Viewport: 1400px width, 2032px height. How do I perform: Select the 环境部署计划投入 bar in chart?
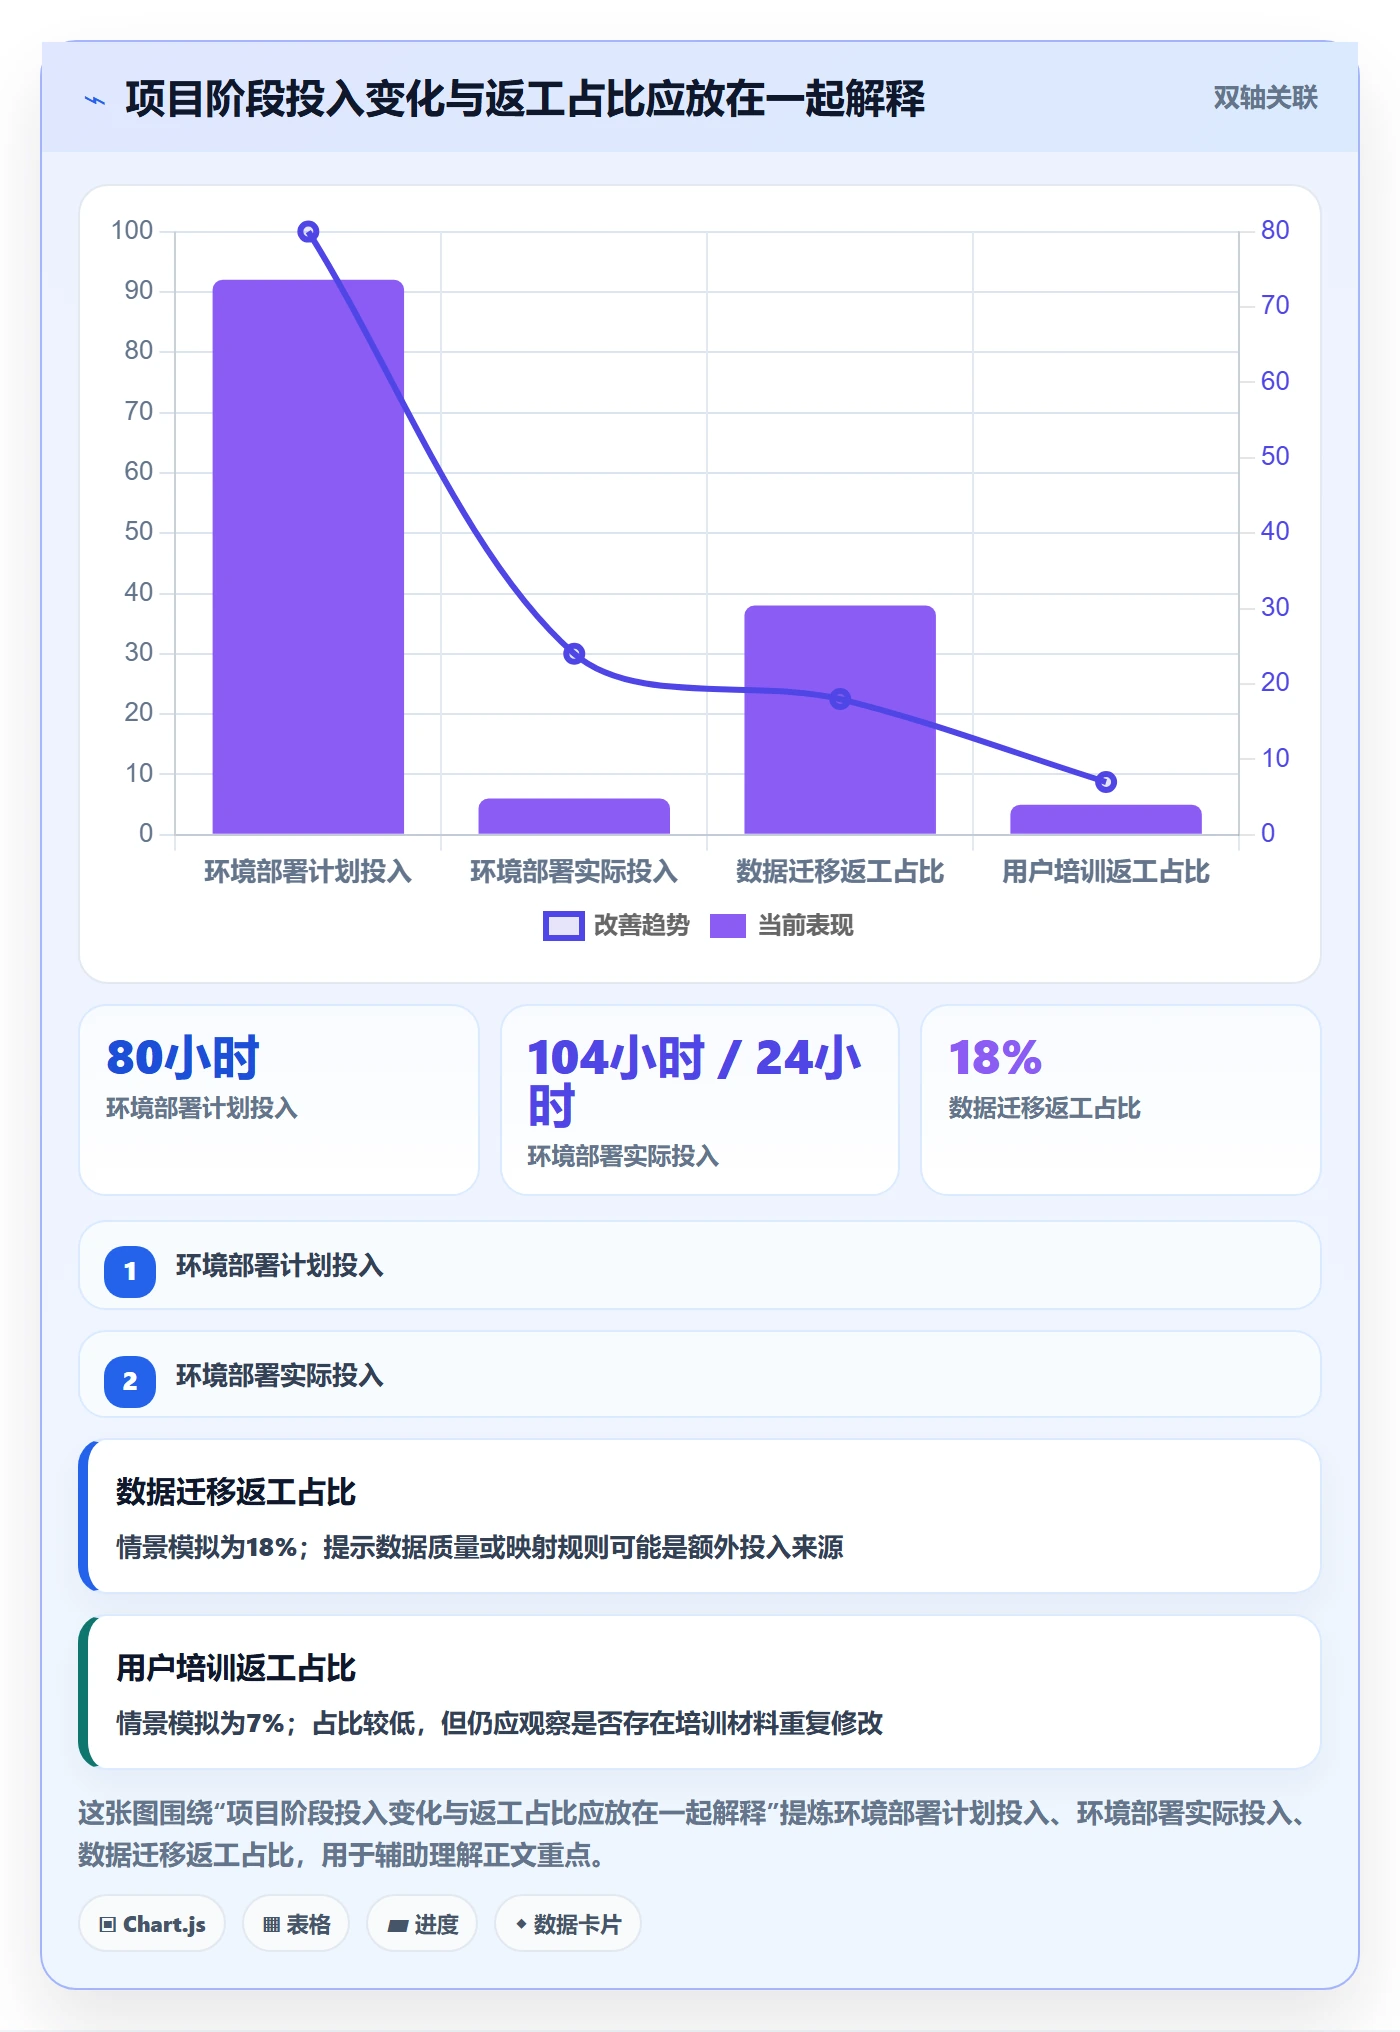tap(308, 557)
